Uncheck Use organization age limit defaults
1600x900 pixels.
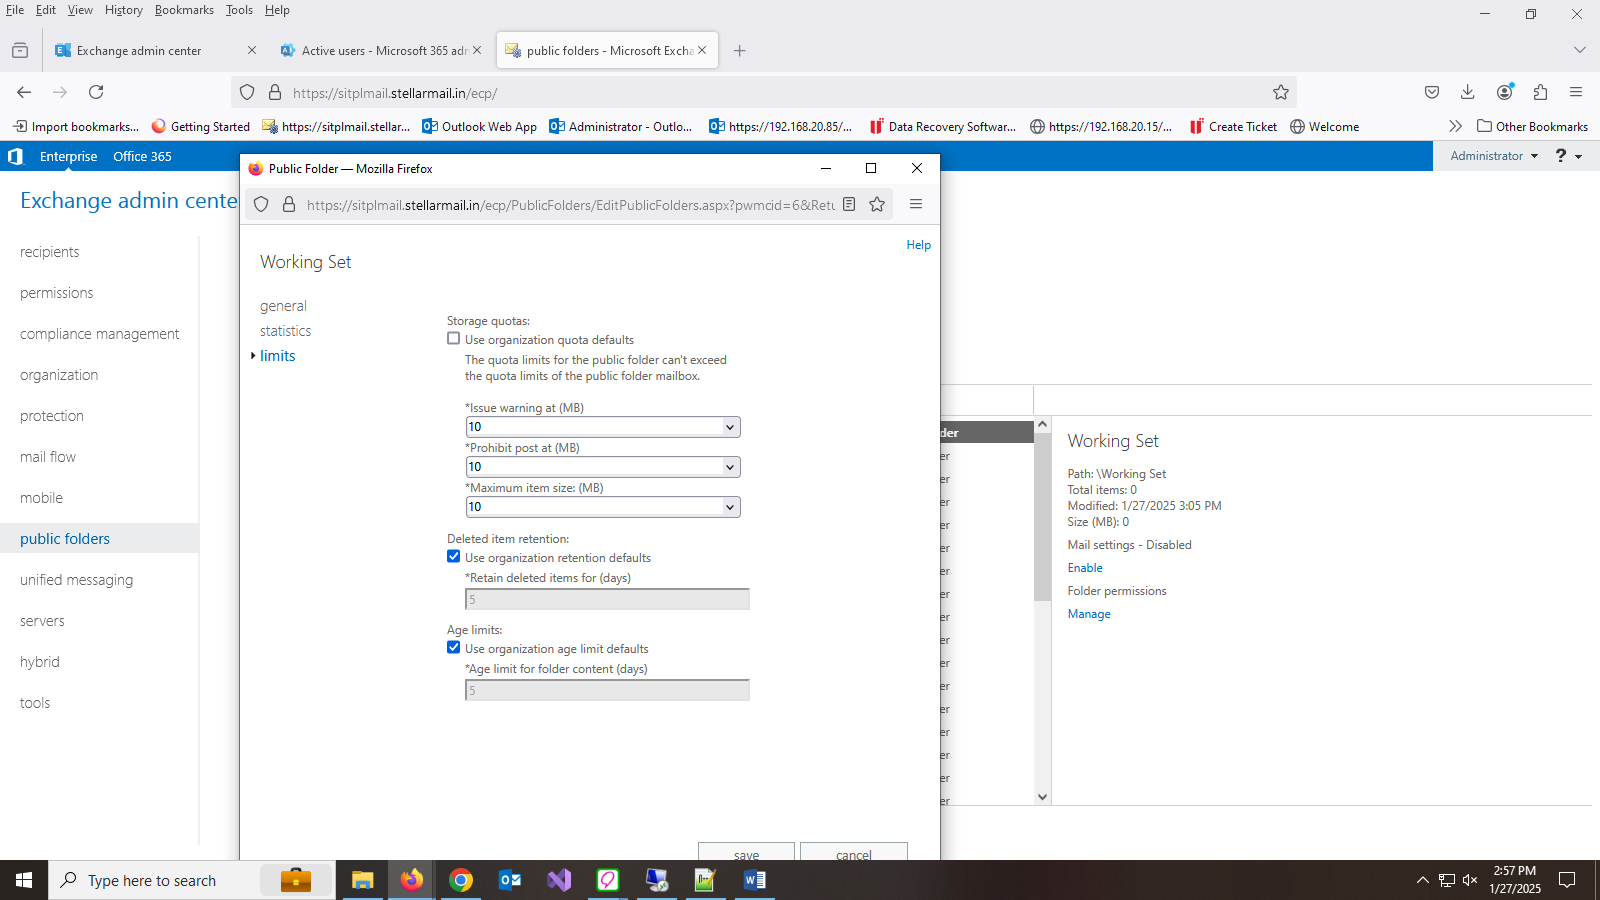click(x=454, y=648)
